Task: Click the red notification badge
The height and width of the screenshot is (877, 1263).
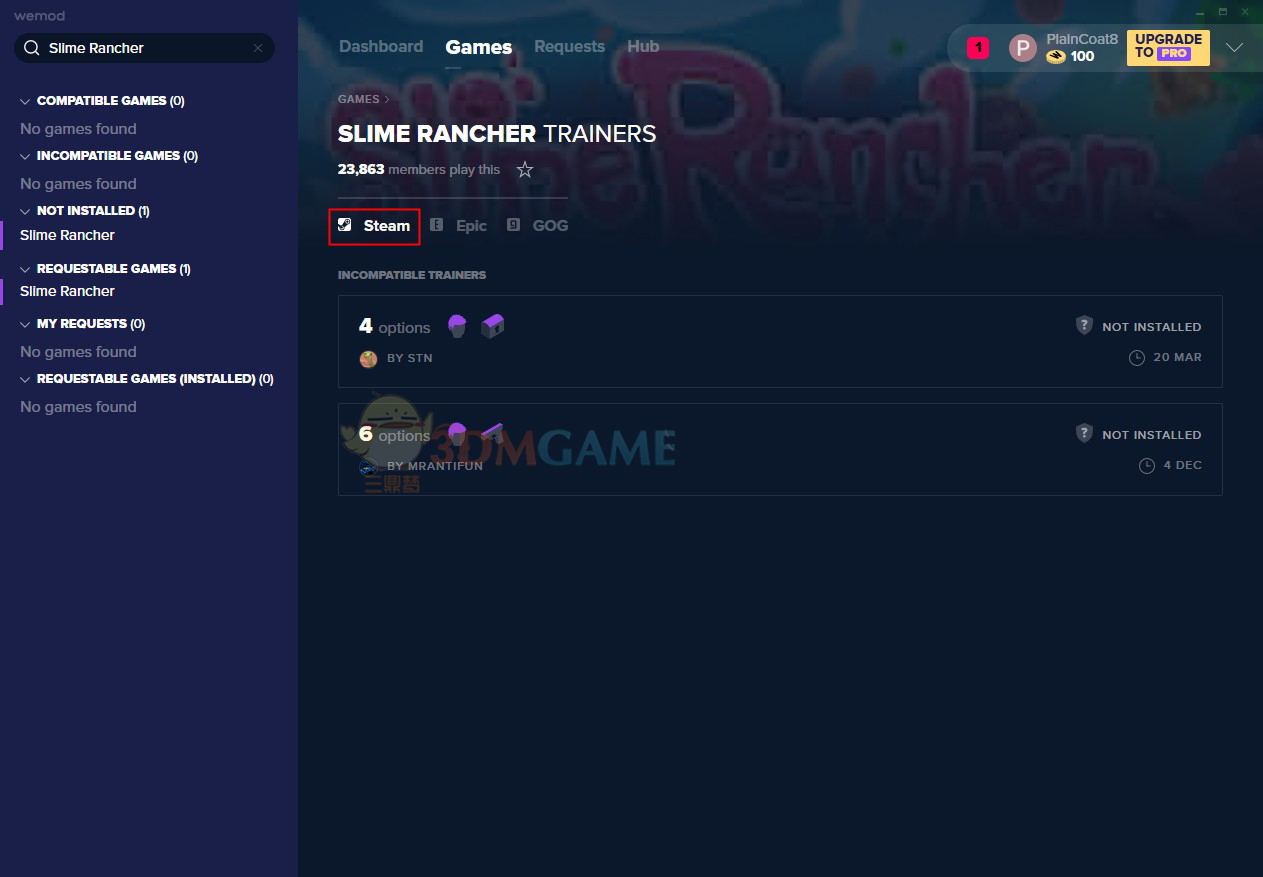Action: [x=977, y=47]
